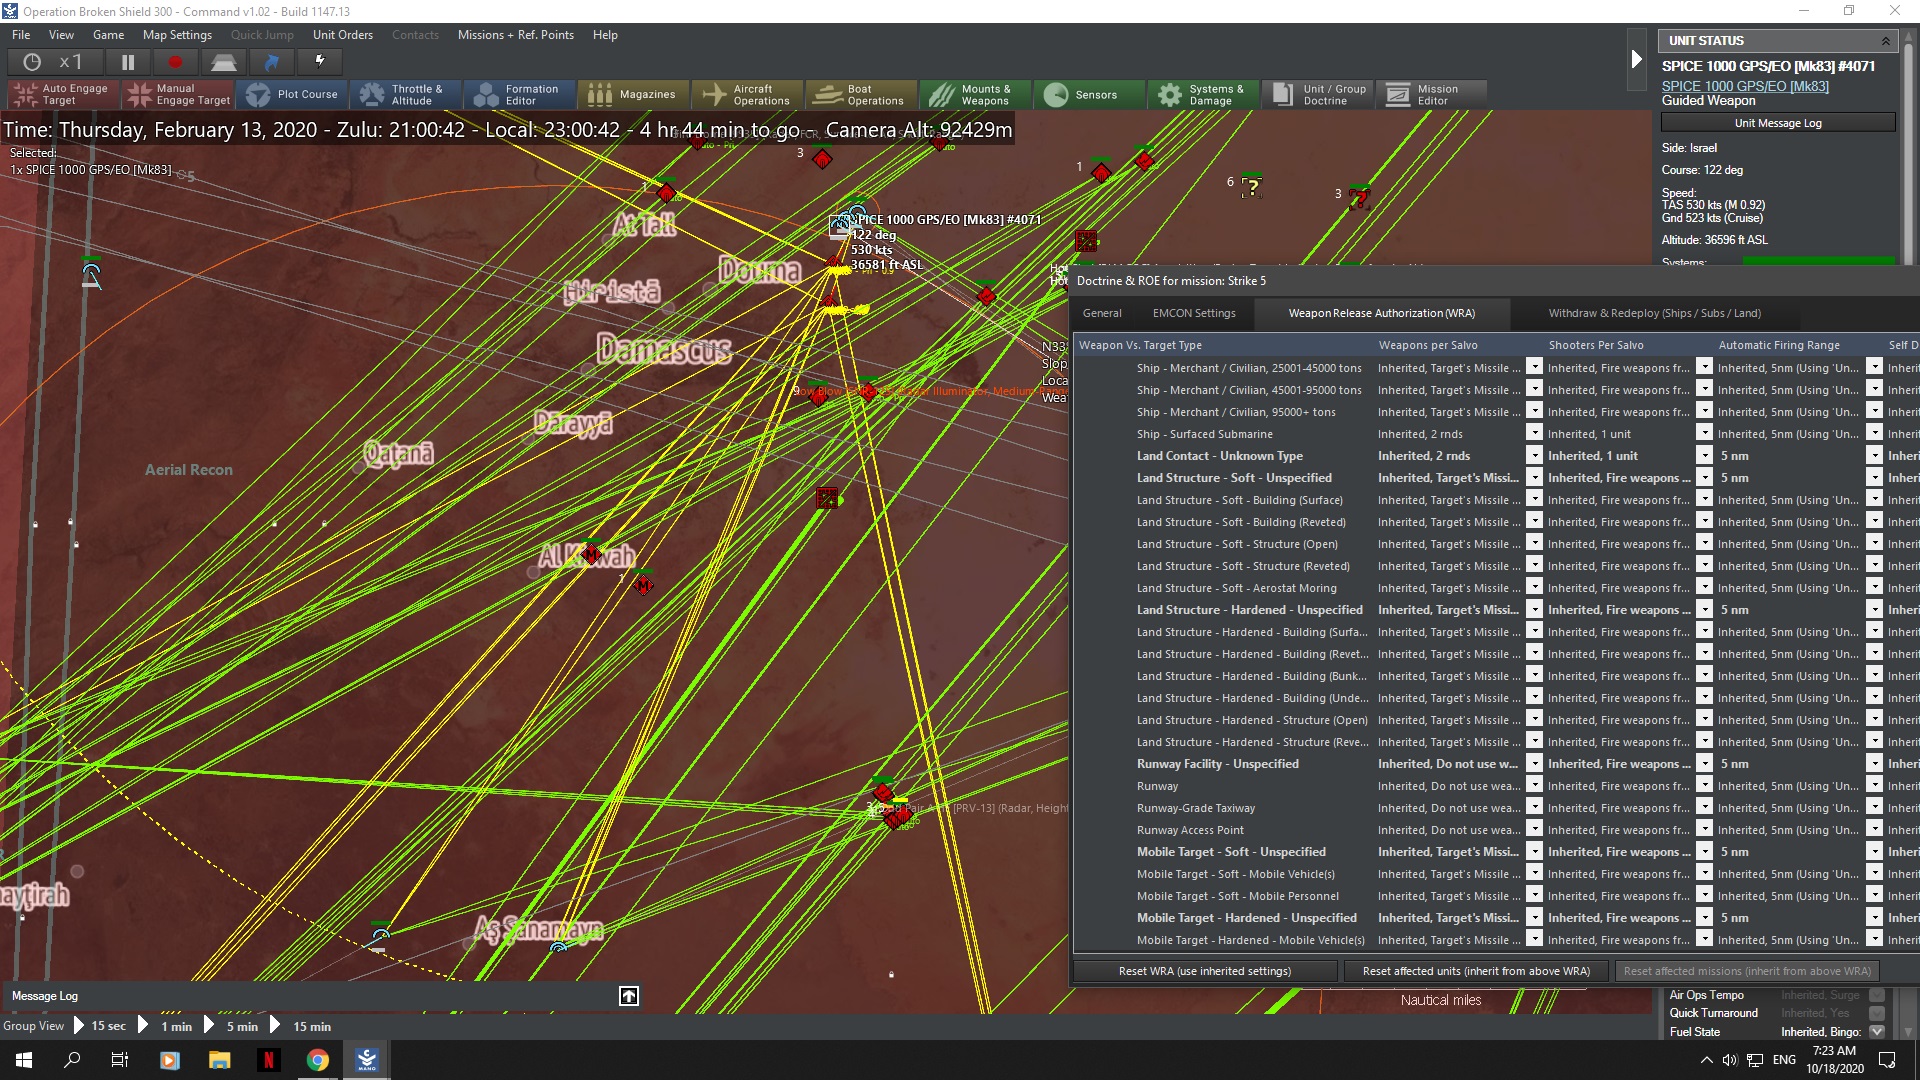Click the Message Log bar label
The image size is (1920, 1080).
(45, 996)
